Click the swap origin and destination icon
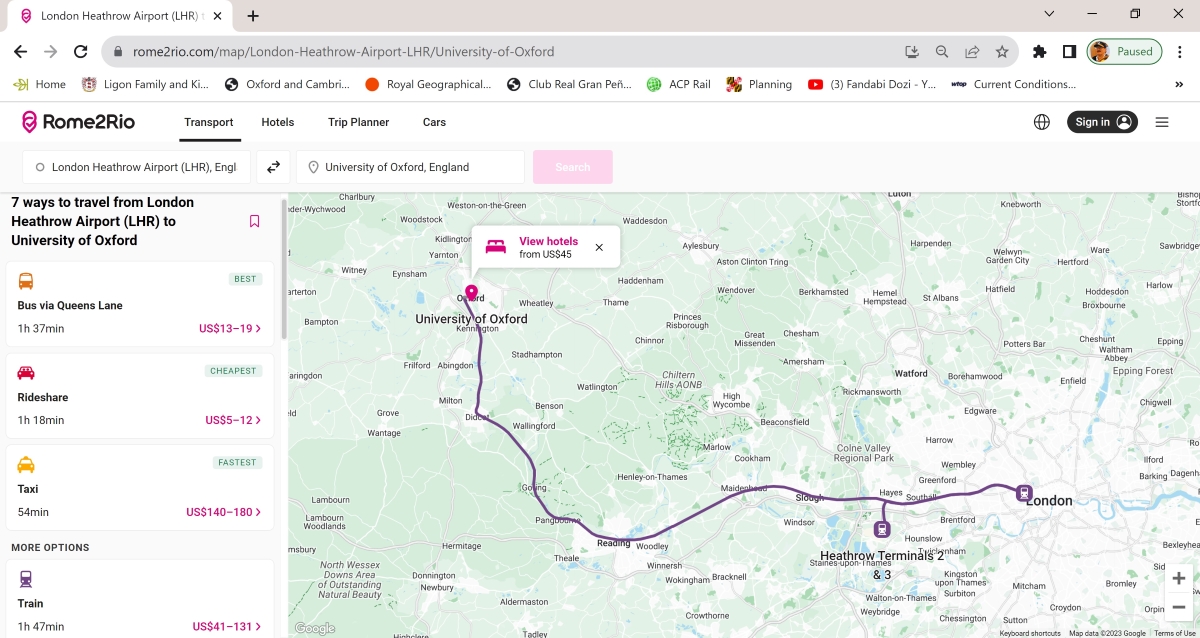Screen dimensions: 1200x638 273,167
